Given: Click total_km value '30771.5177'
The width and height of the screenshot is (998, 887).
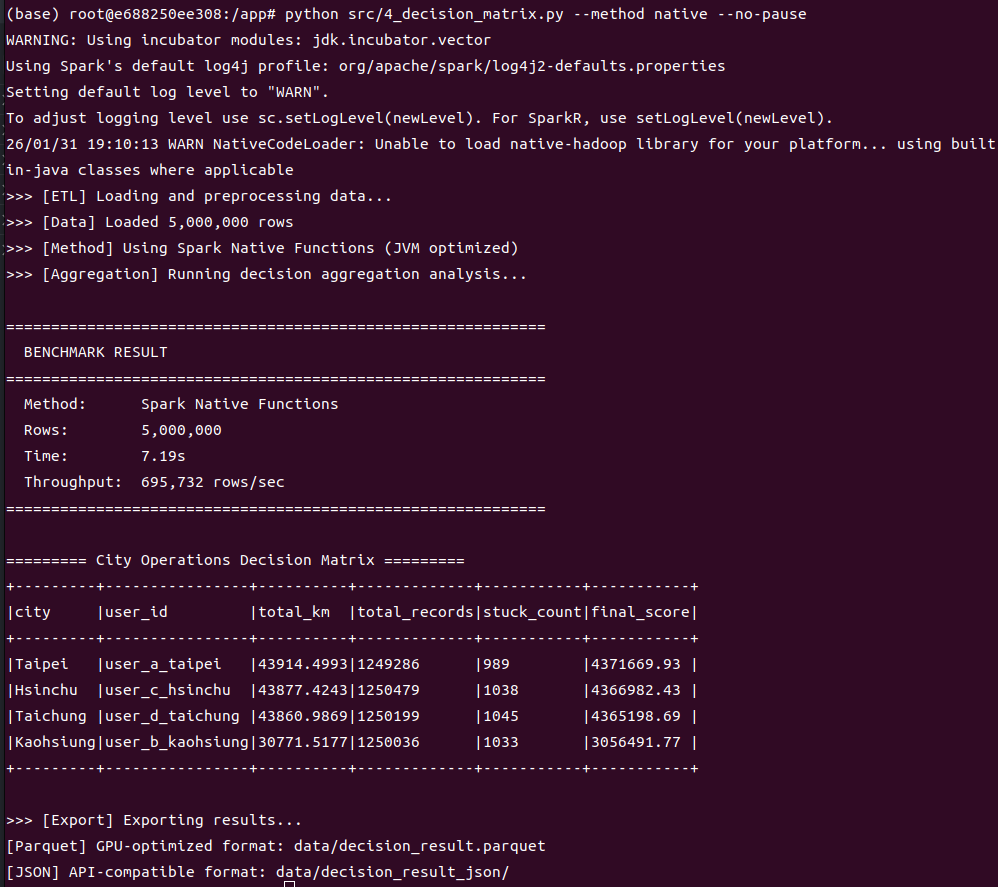Looking at the screenshot, I should [x=303, y=743].
